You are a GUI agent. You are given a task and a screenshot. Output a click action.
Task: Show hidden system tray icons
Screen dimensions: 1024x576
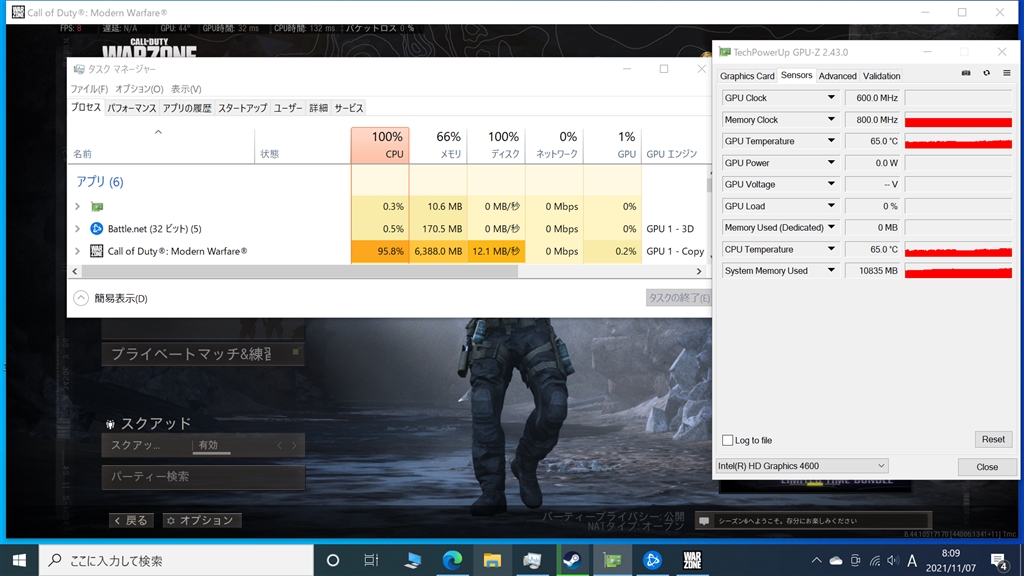click(x=816, y=560)
